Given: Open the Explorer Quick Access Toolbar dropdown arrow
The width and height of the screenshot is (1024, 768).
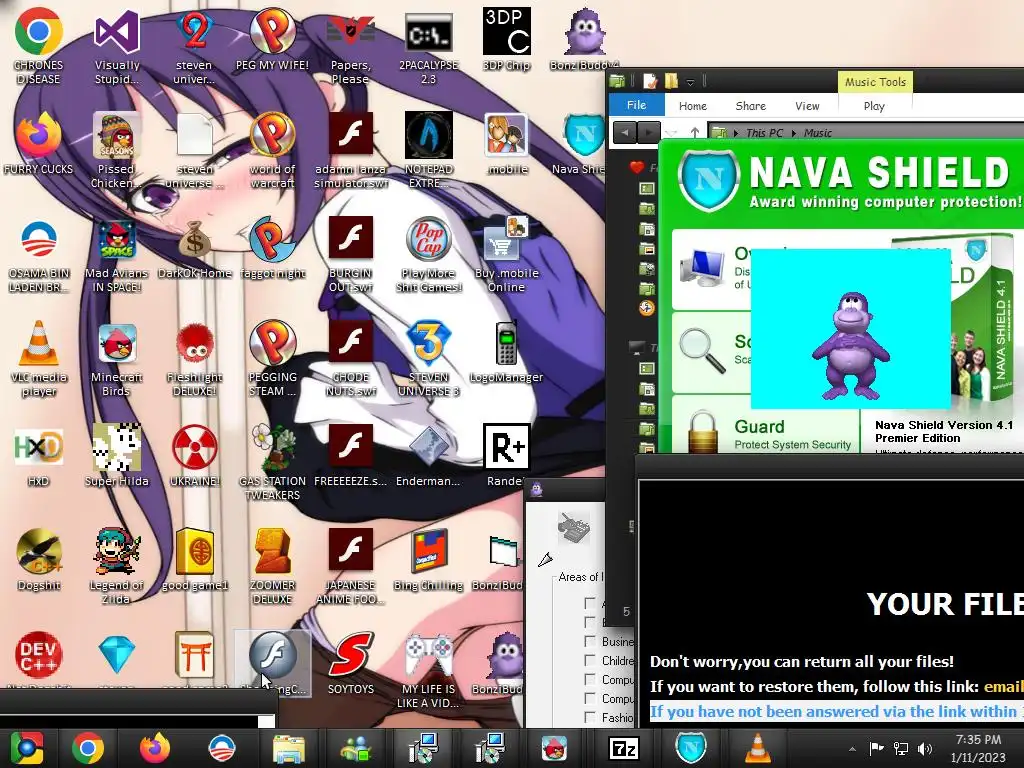Looking at the screenshot, I should (x=690, y=82).
